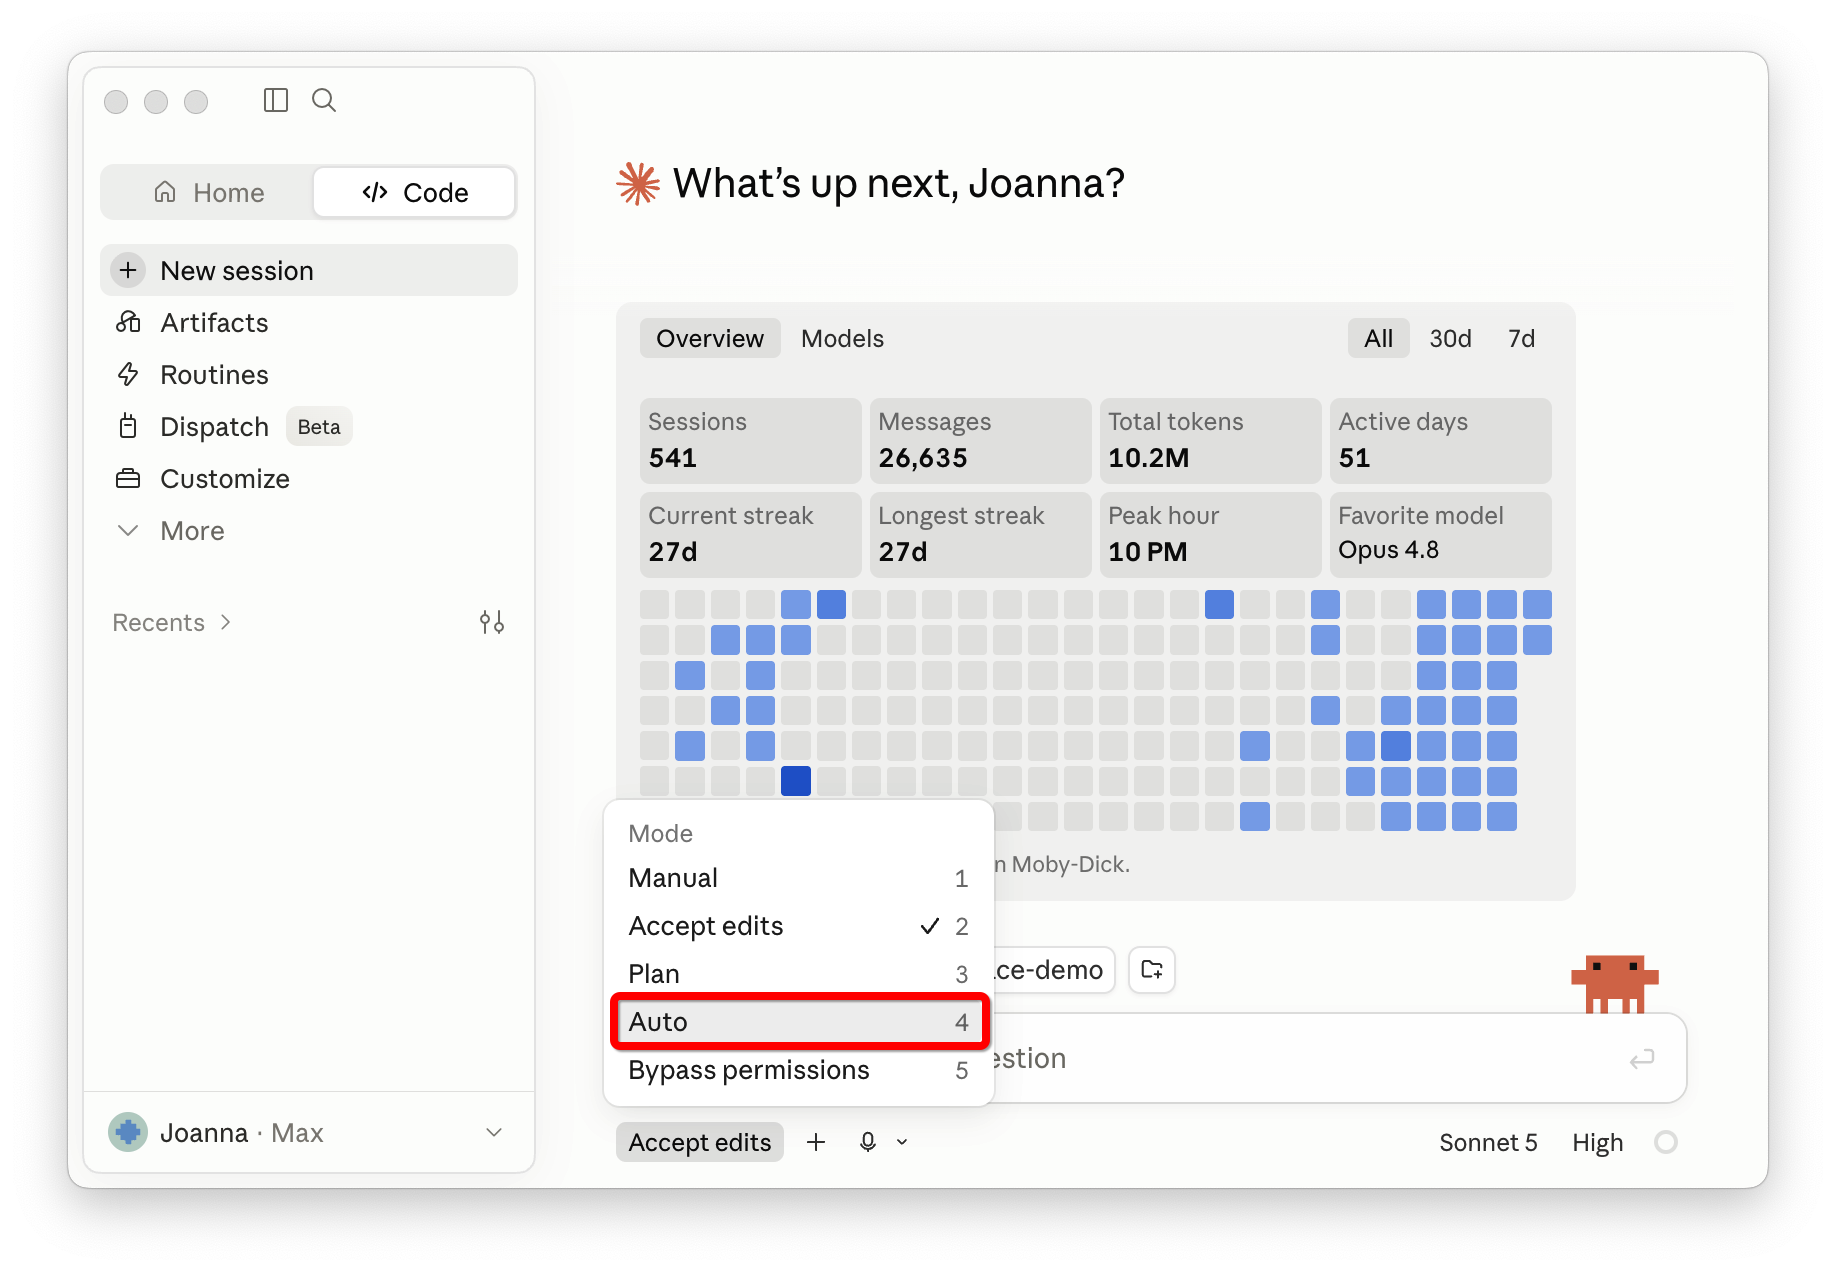Click the Artifacts shapes icon
The width and height of the screenshot is (1836, 1272).
pyautogui.click(x=128, y=322)
